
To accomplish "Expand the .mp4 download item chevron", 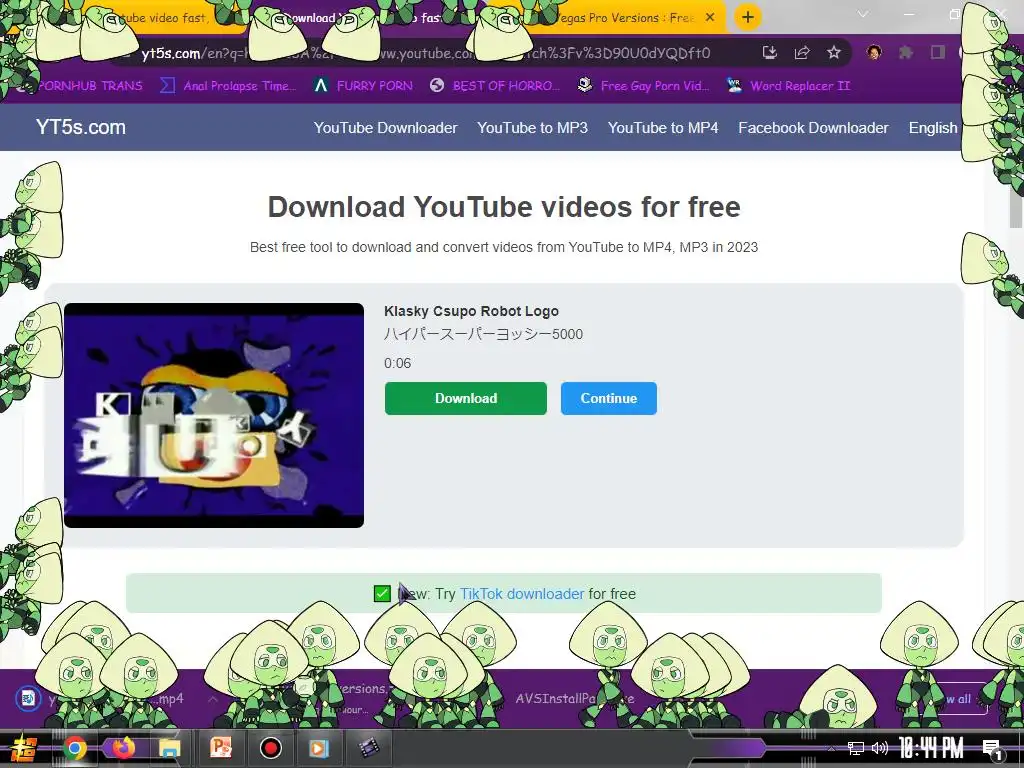I will pos(213,699).
